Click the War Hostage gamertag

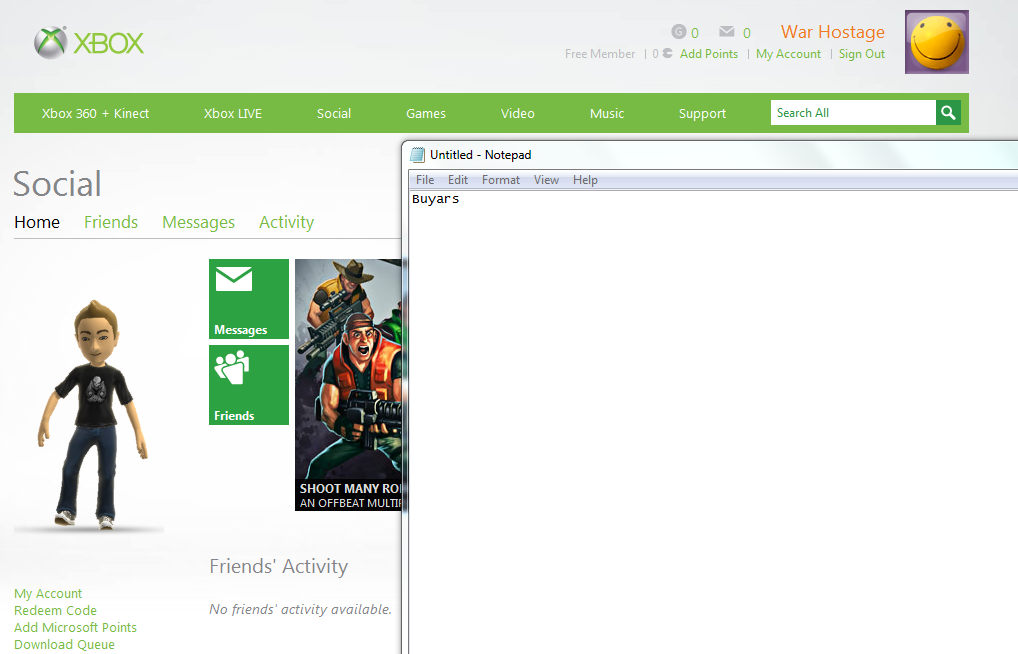pos(833,32)
